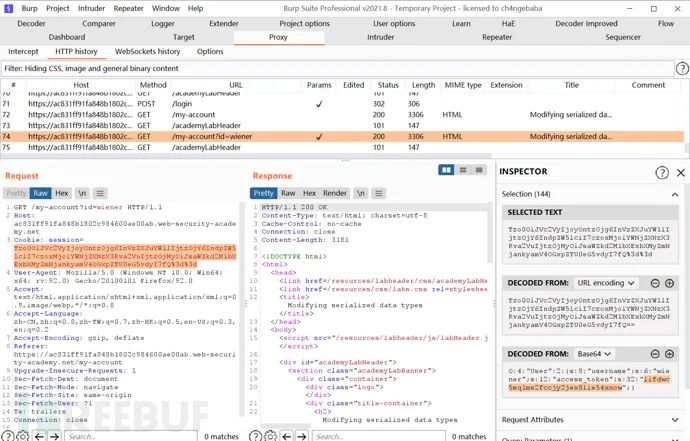Switch Response view to Pretty

(264, 193)
